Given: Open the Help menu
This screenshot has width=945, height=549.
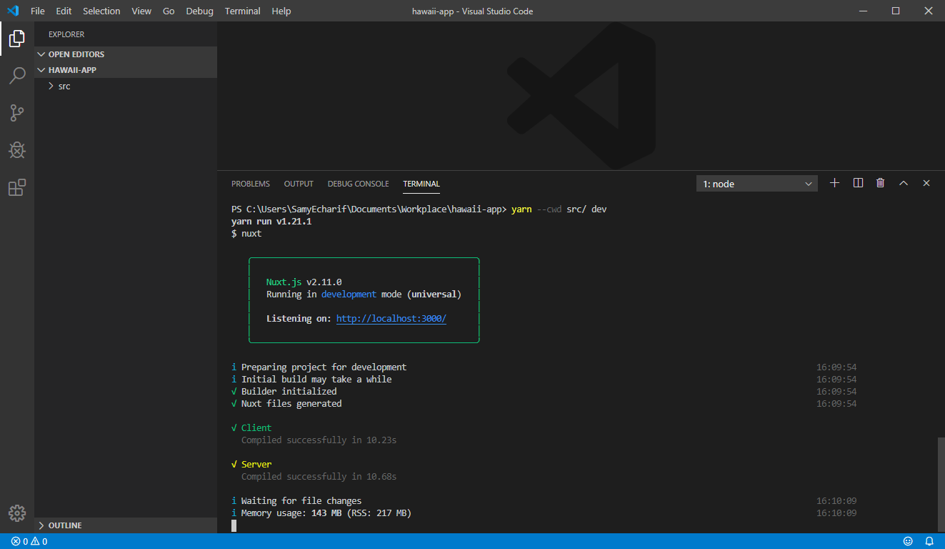Looking at the screenshot, I should tap(281, 11).
